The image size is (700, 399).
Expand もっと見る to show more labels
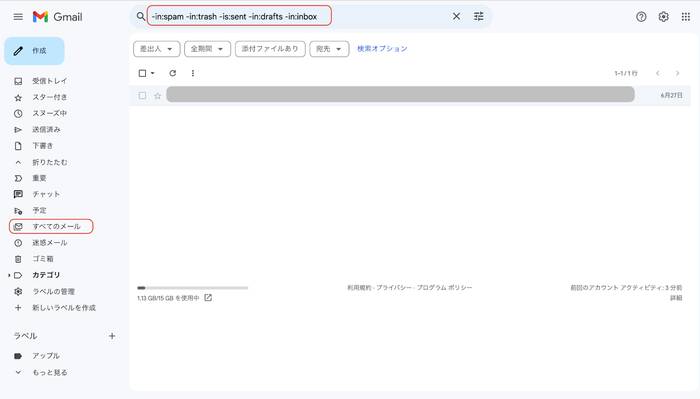pyautogui.click(x=50, y=372)
